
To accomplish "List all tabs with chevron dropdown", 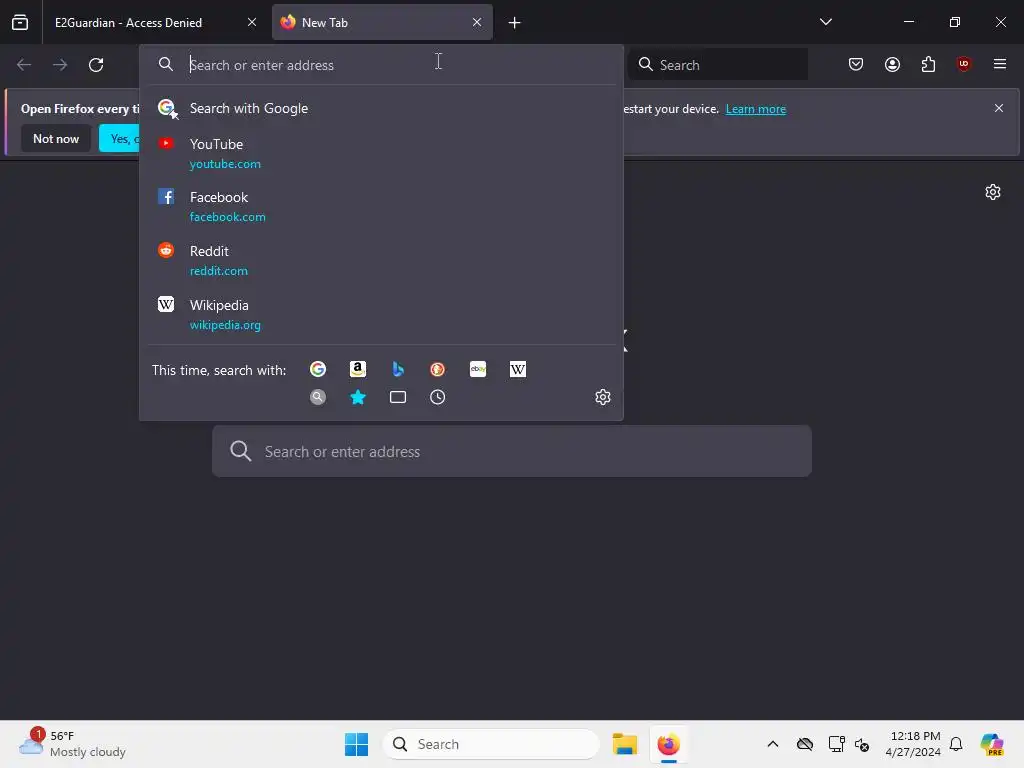I will click(x=825, y=22).
